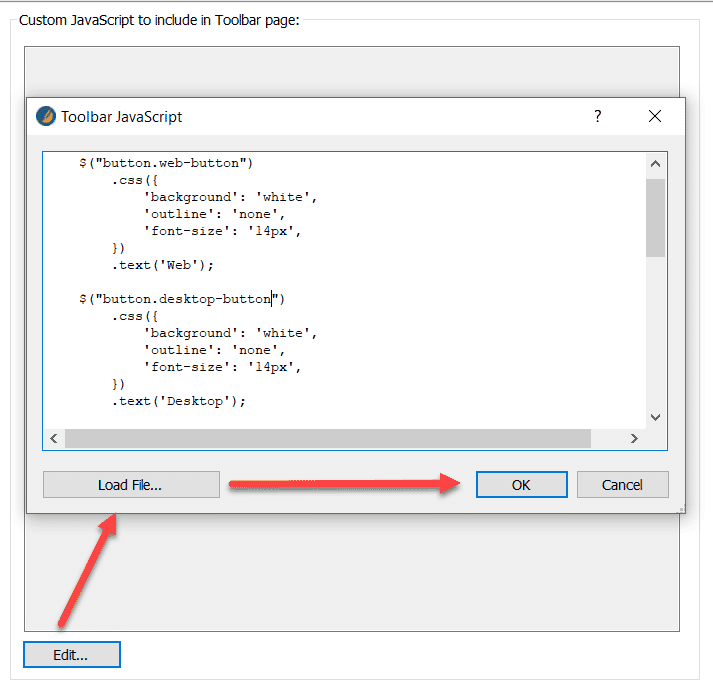Click the second 'background': 'white' line
Viewport: 713px width, 682px height.
[x=230, y=333]
